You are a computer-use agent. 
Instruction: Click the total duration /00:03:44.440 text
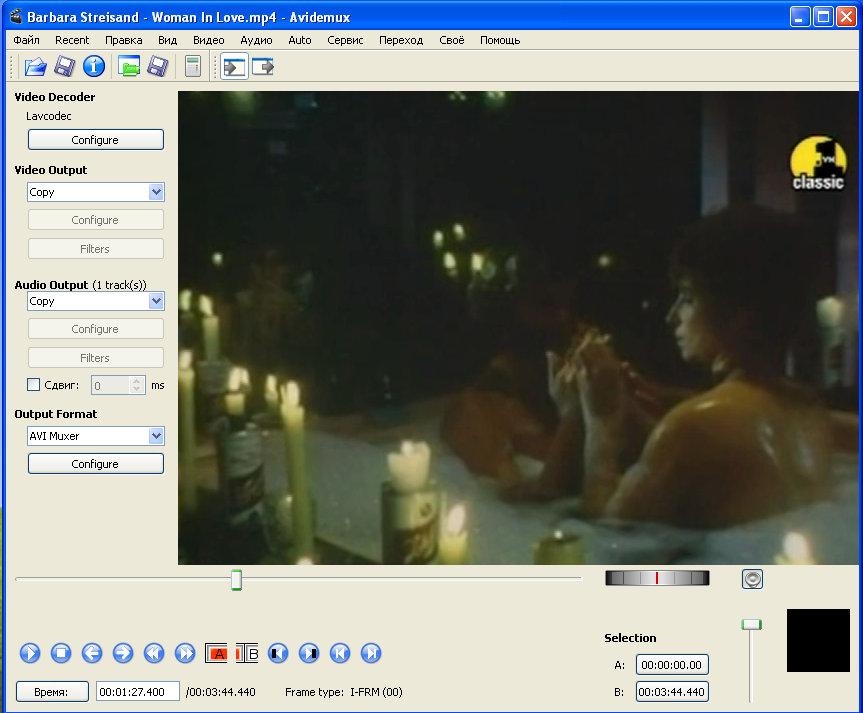(220, 692)
